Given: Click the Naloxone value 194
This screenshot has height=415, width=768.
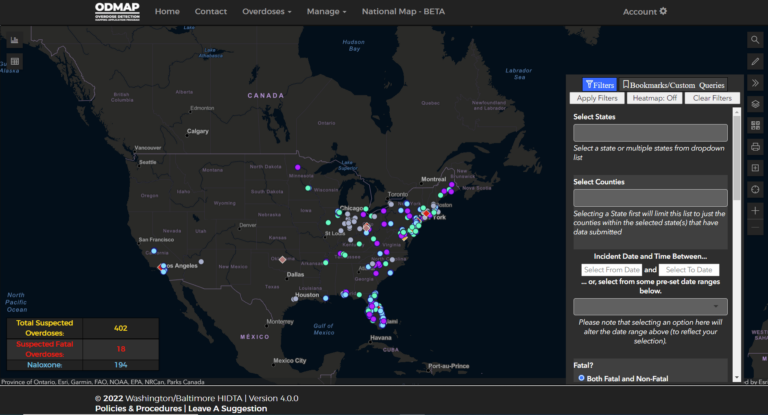Looking at the screenshot, I should [x=120, y=365].
